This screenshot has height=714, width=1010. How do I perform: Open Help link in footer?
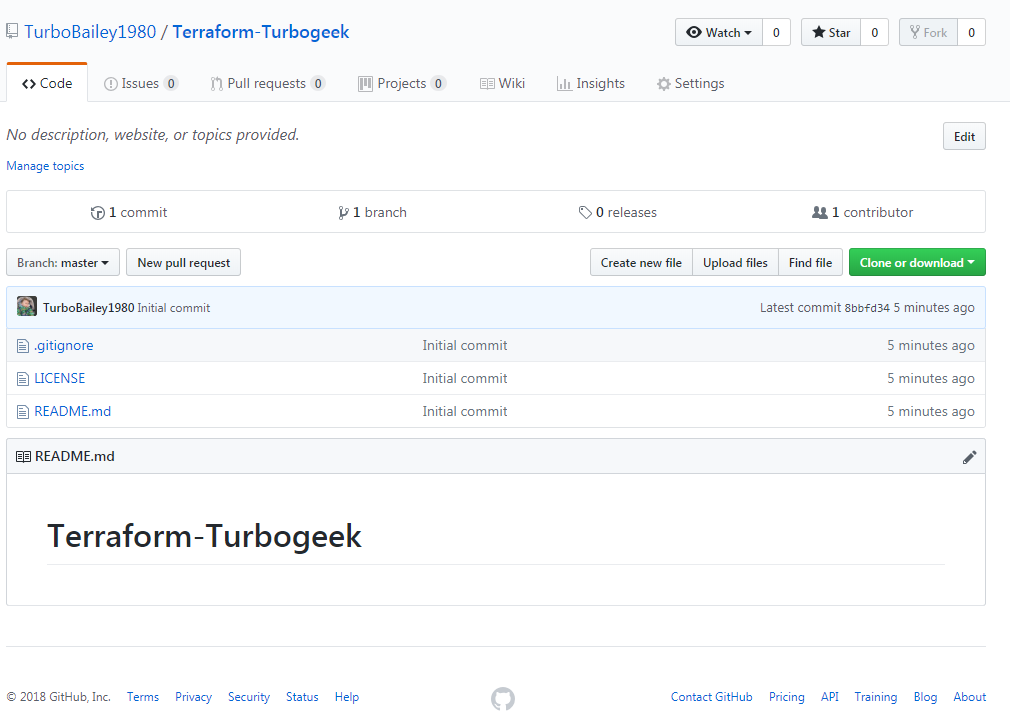pos(347,697)
